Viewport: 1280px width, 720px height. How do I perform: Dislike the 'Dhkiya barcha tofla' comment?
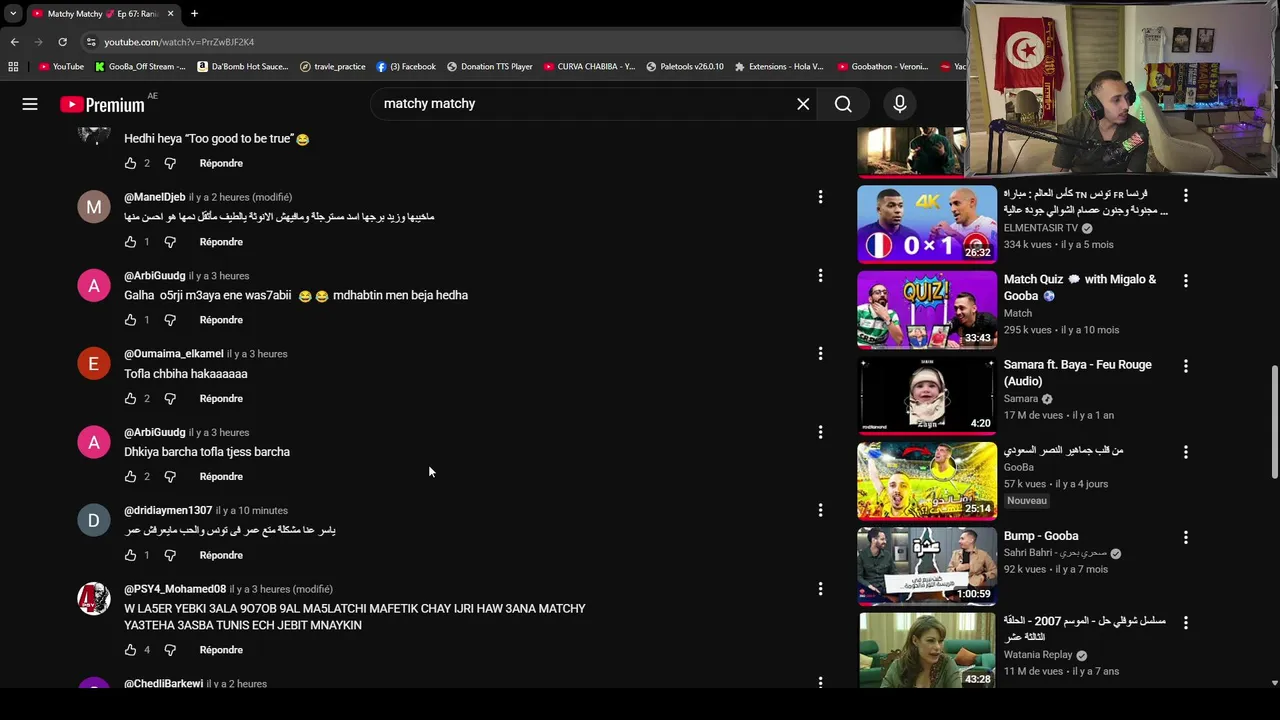pos(170,477)
